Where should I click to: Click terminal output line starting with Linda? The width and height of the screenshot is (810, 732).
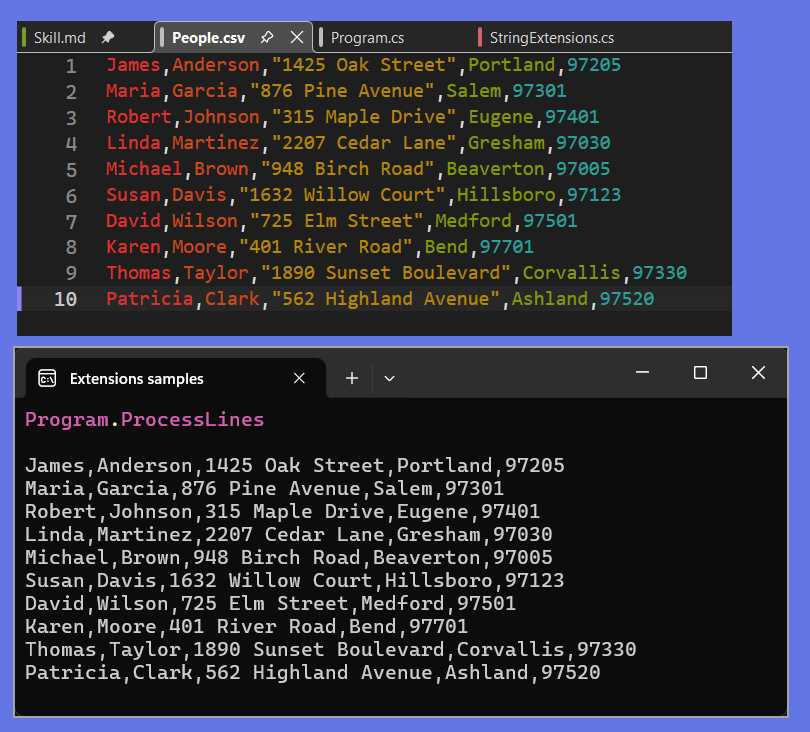tap(288, 535)
